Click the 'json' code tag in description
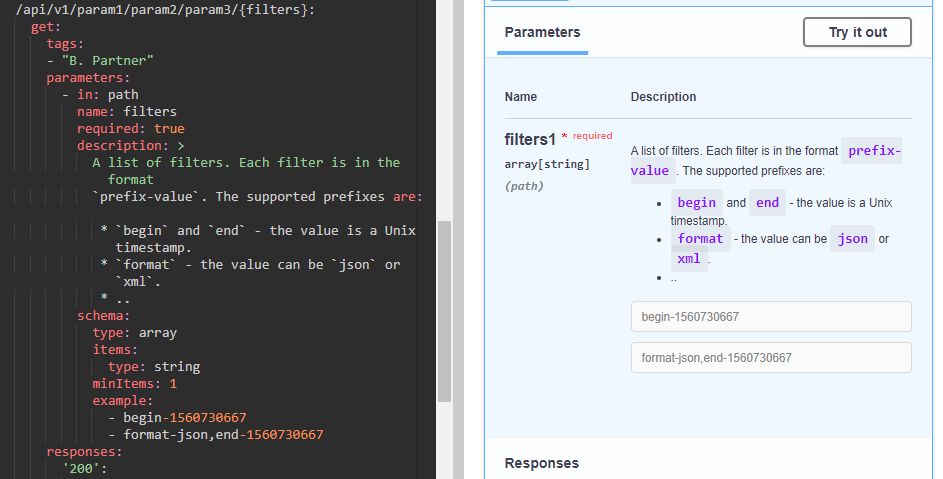This screenshot has height=479, width=943. coord(852,239)
